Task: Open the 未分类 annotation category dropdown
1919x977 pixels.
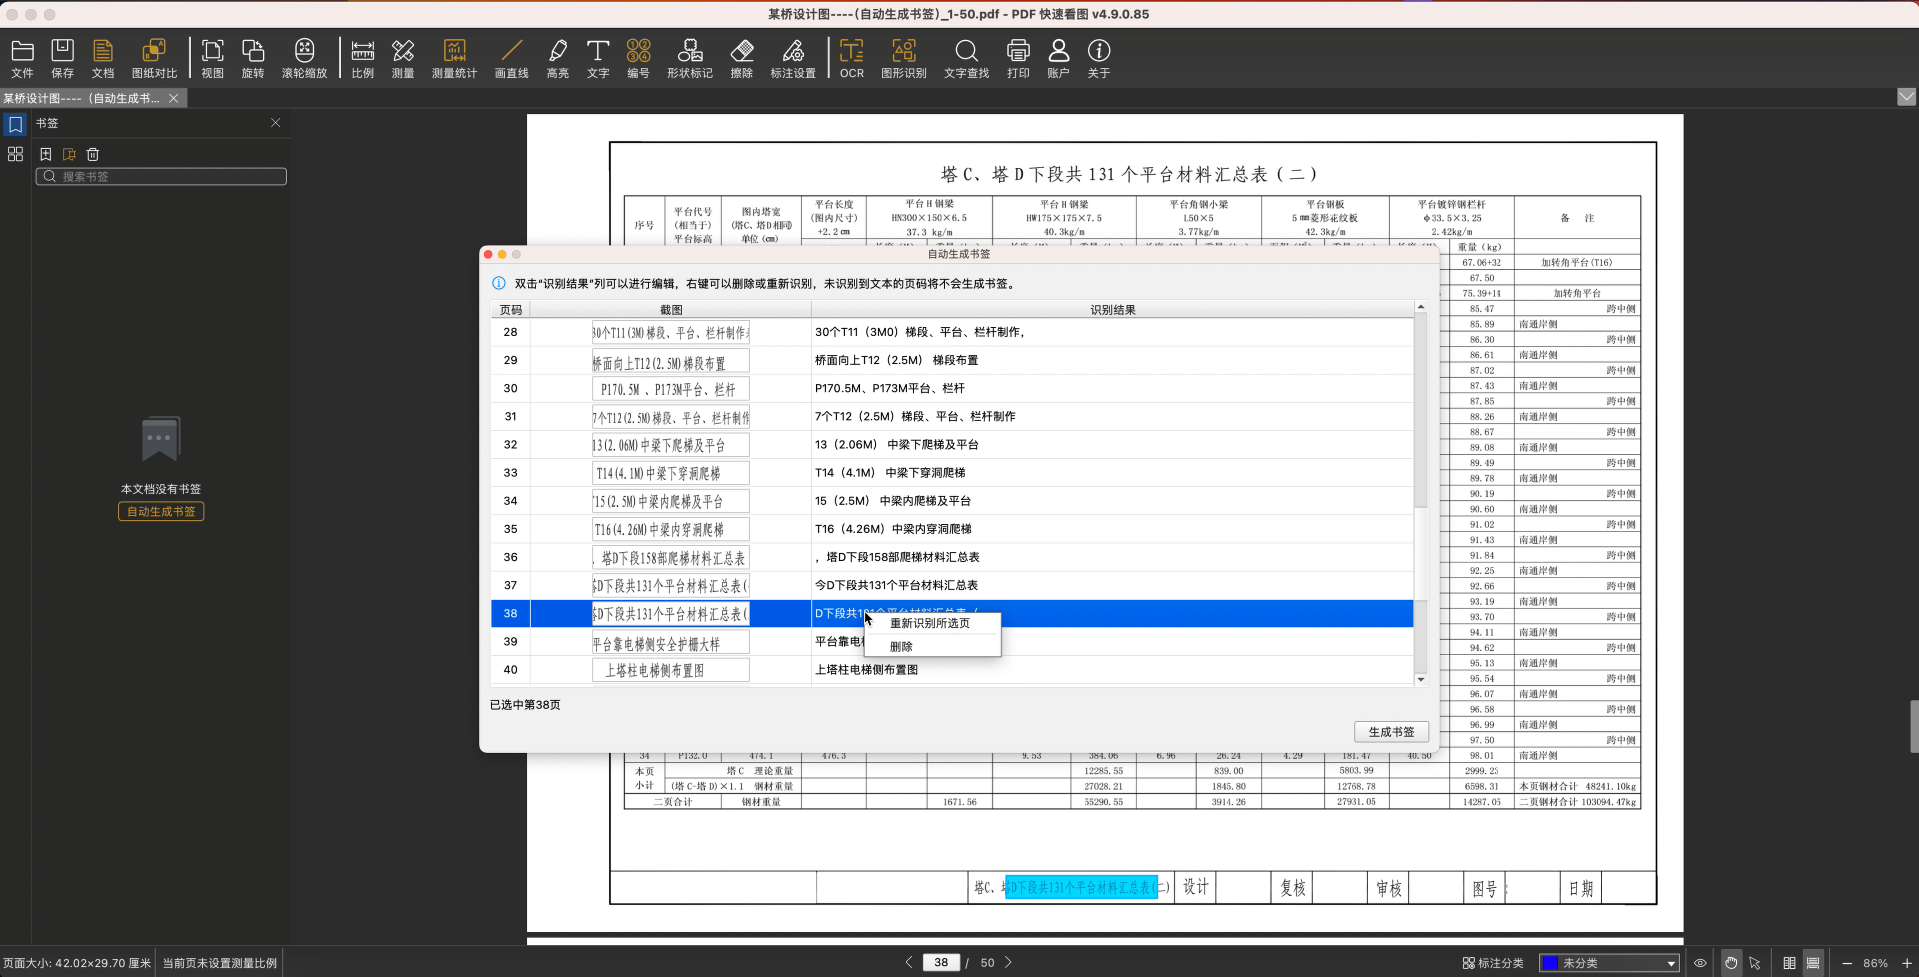Action: tap(1609, 963)
